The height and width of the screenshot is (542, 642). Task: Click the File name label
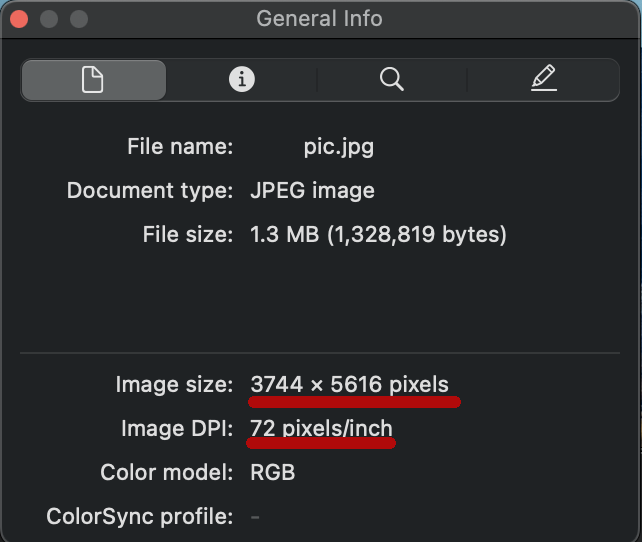point(180,147)
